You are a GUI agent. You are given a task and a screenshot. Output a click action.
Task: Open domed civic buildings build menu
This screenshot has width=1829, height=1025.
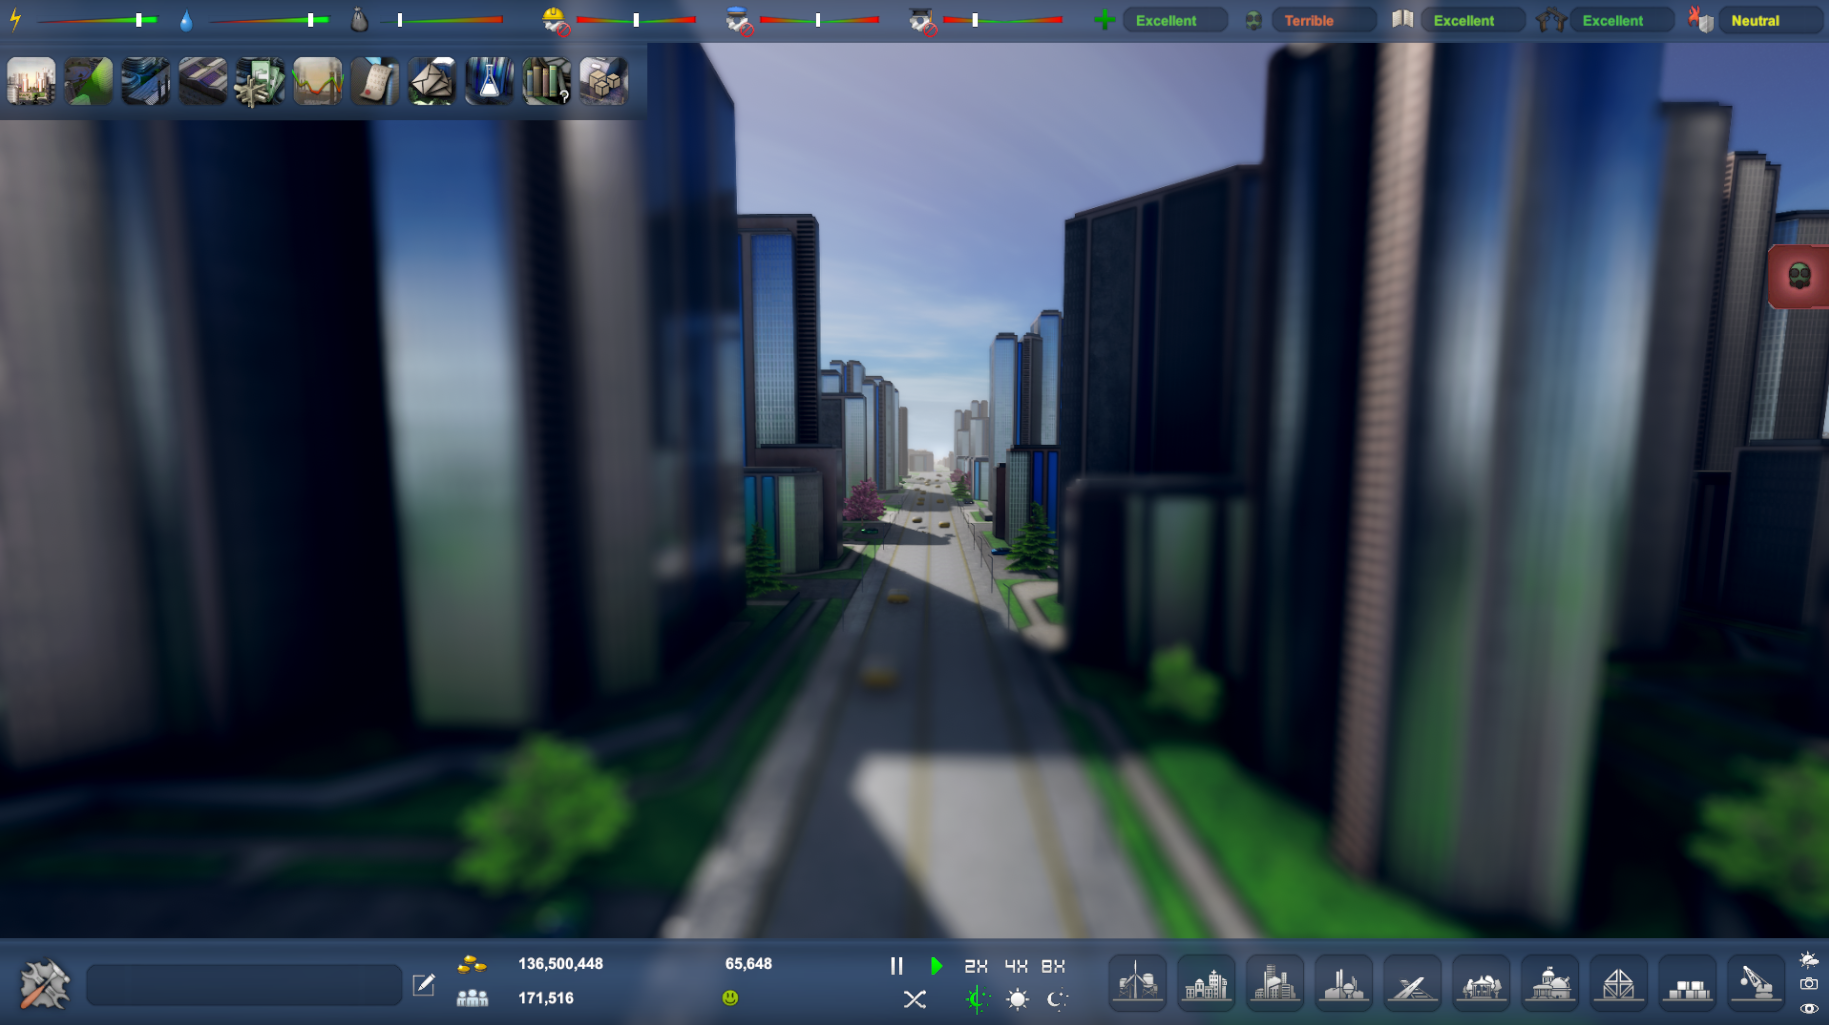[1550, 984]
